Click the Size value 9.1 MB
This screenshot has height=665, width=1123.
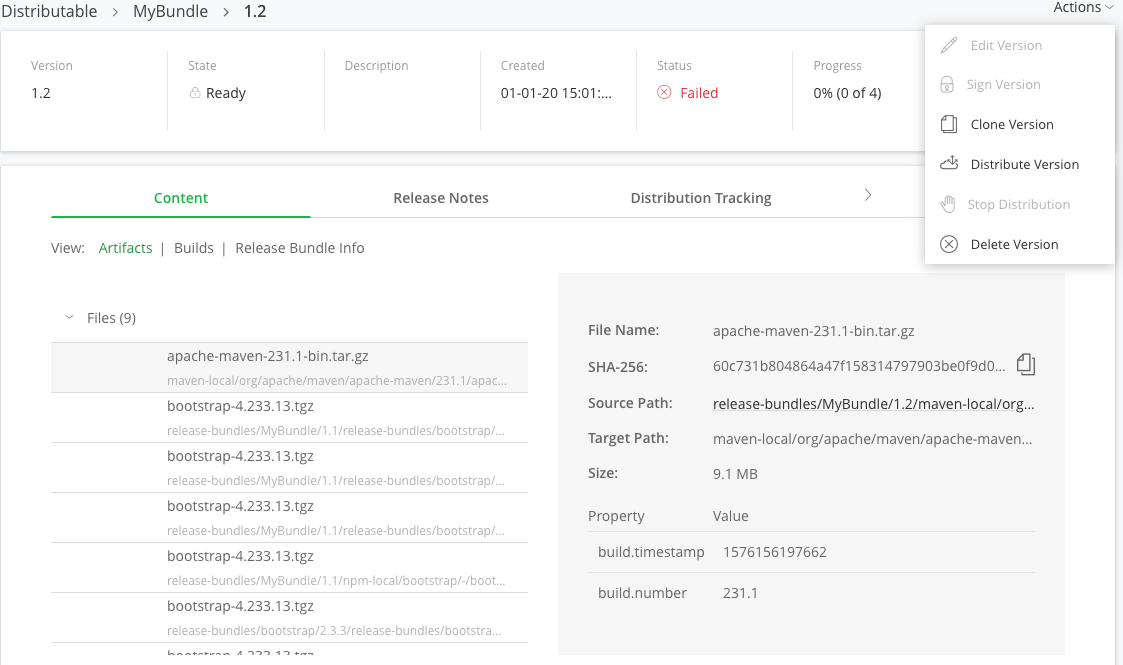pos(735,474)
